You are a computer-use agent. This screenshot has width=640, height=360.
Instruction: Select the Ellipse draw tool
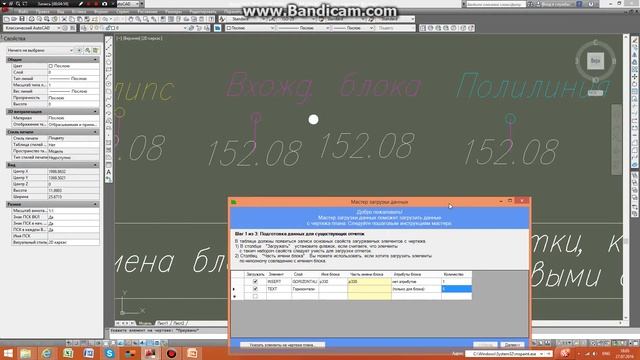[x=109, y=106]
